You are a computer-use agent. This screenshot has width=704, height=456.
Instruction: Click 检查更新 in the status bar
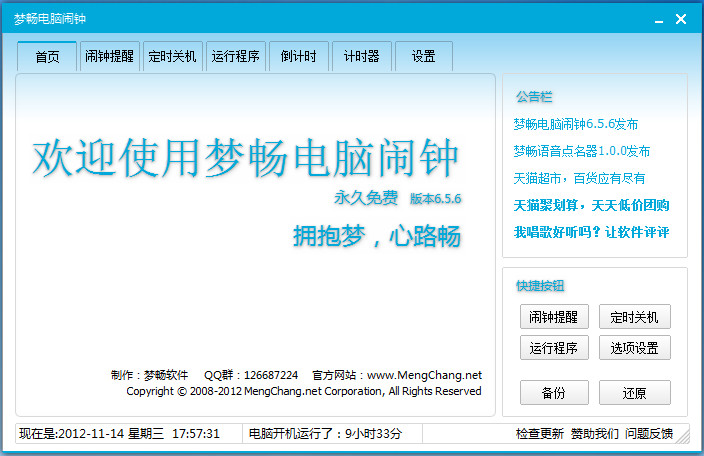[x=540, y=434]
